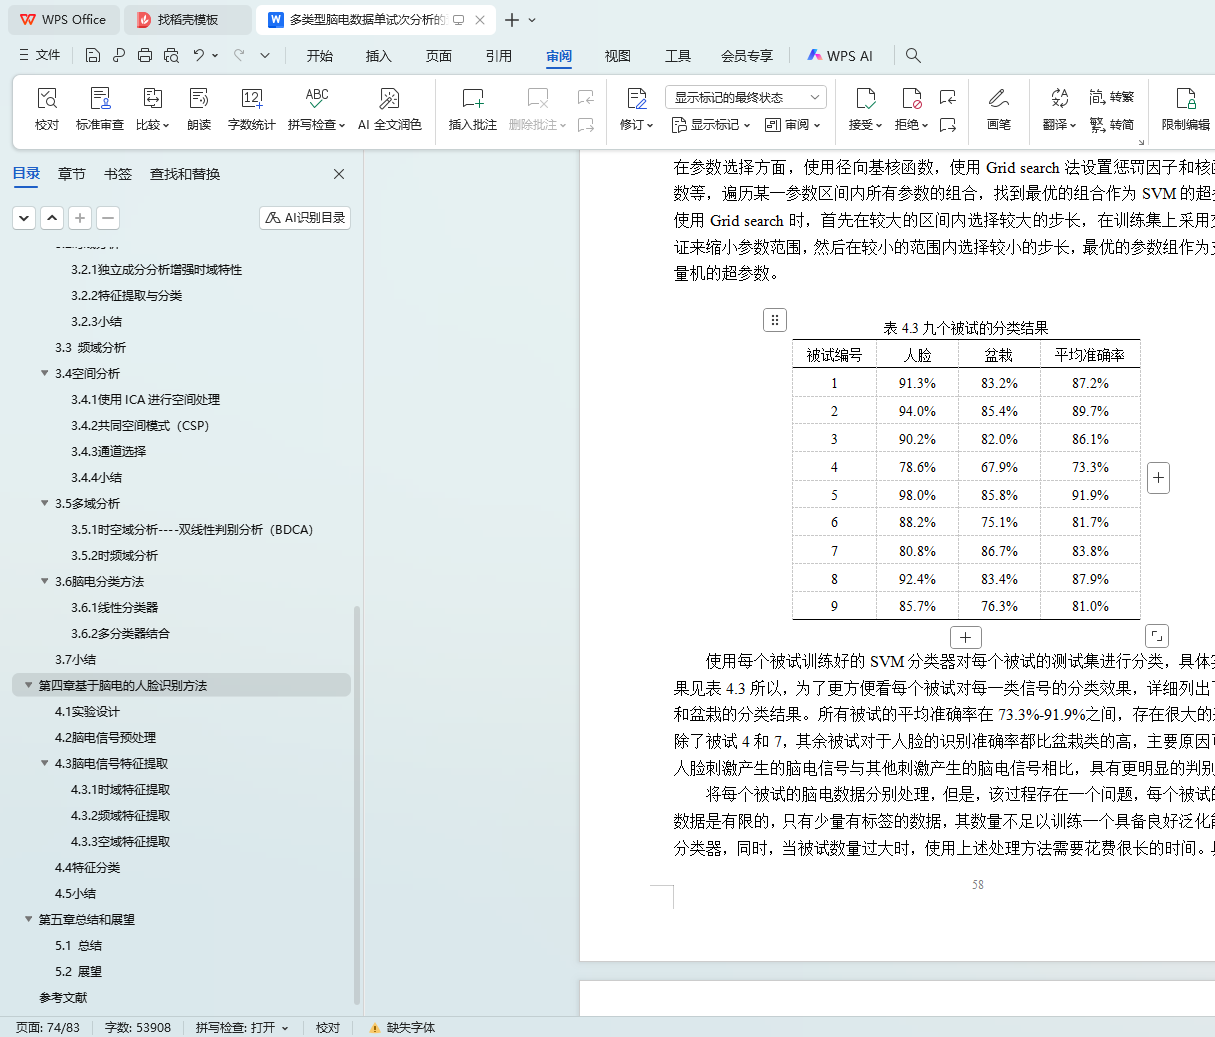Viewport: 1215px width, 1037px height.
Task: Switch to 书签 tab in navigation pane
Action: coord(118,174)
